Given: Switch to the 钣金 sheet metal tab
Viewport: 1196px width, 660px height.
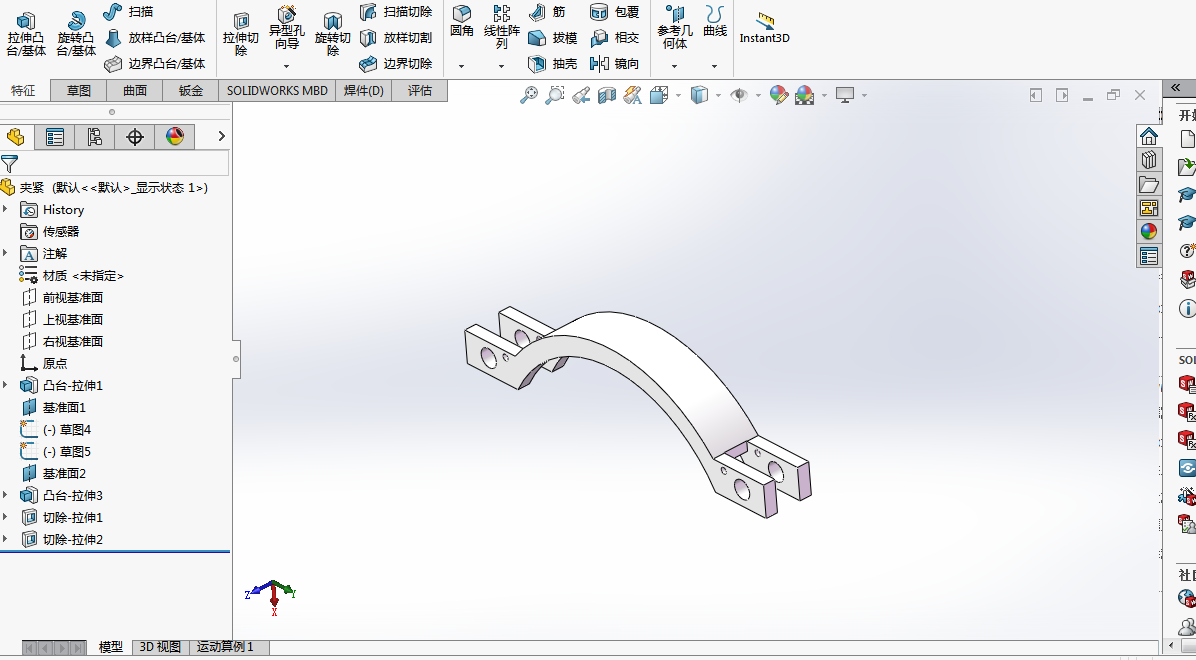Looking at the screenshot, I should pyautogui.click(x=191, y=91).
